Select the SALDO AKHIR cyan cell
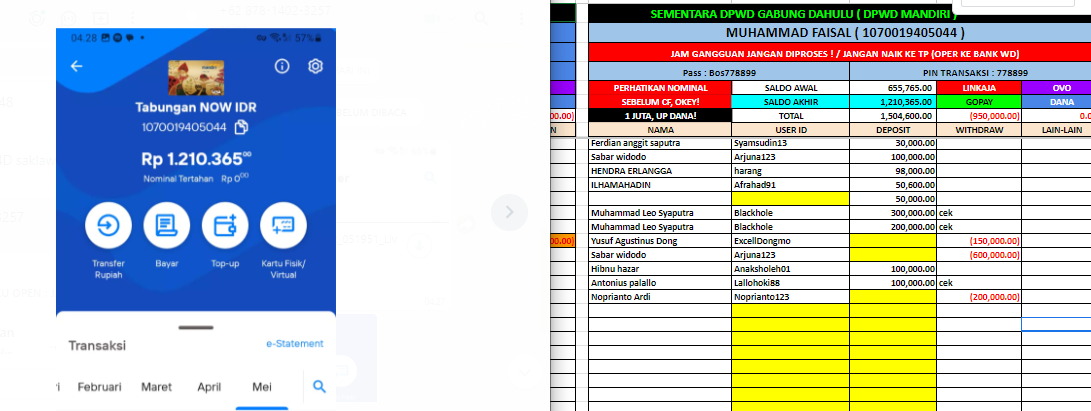This screenshot has width=1091, height=411. coord(790,102)
